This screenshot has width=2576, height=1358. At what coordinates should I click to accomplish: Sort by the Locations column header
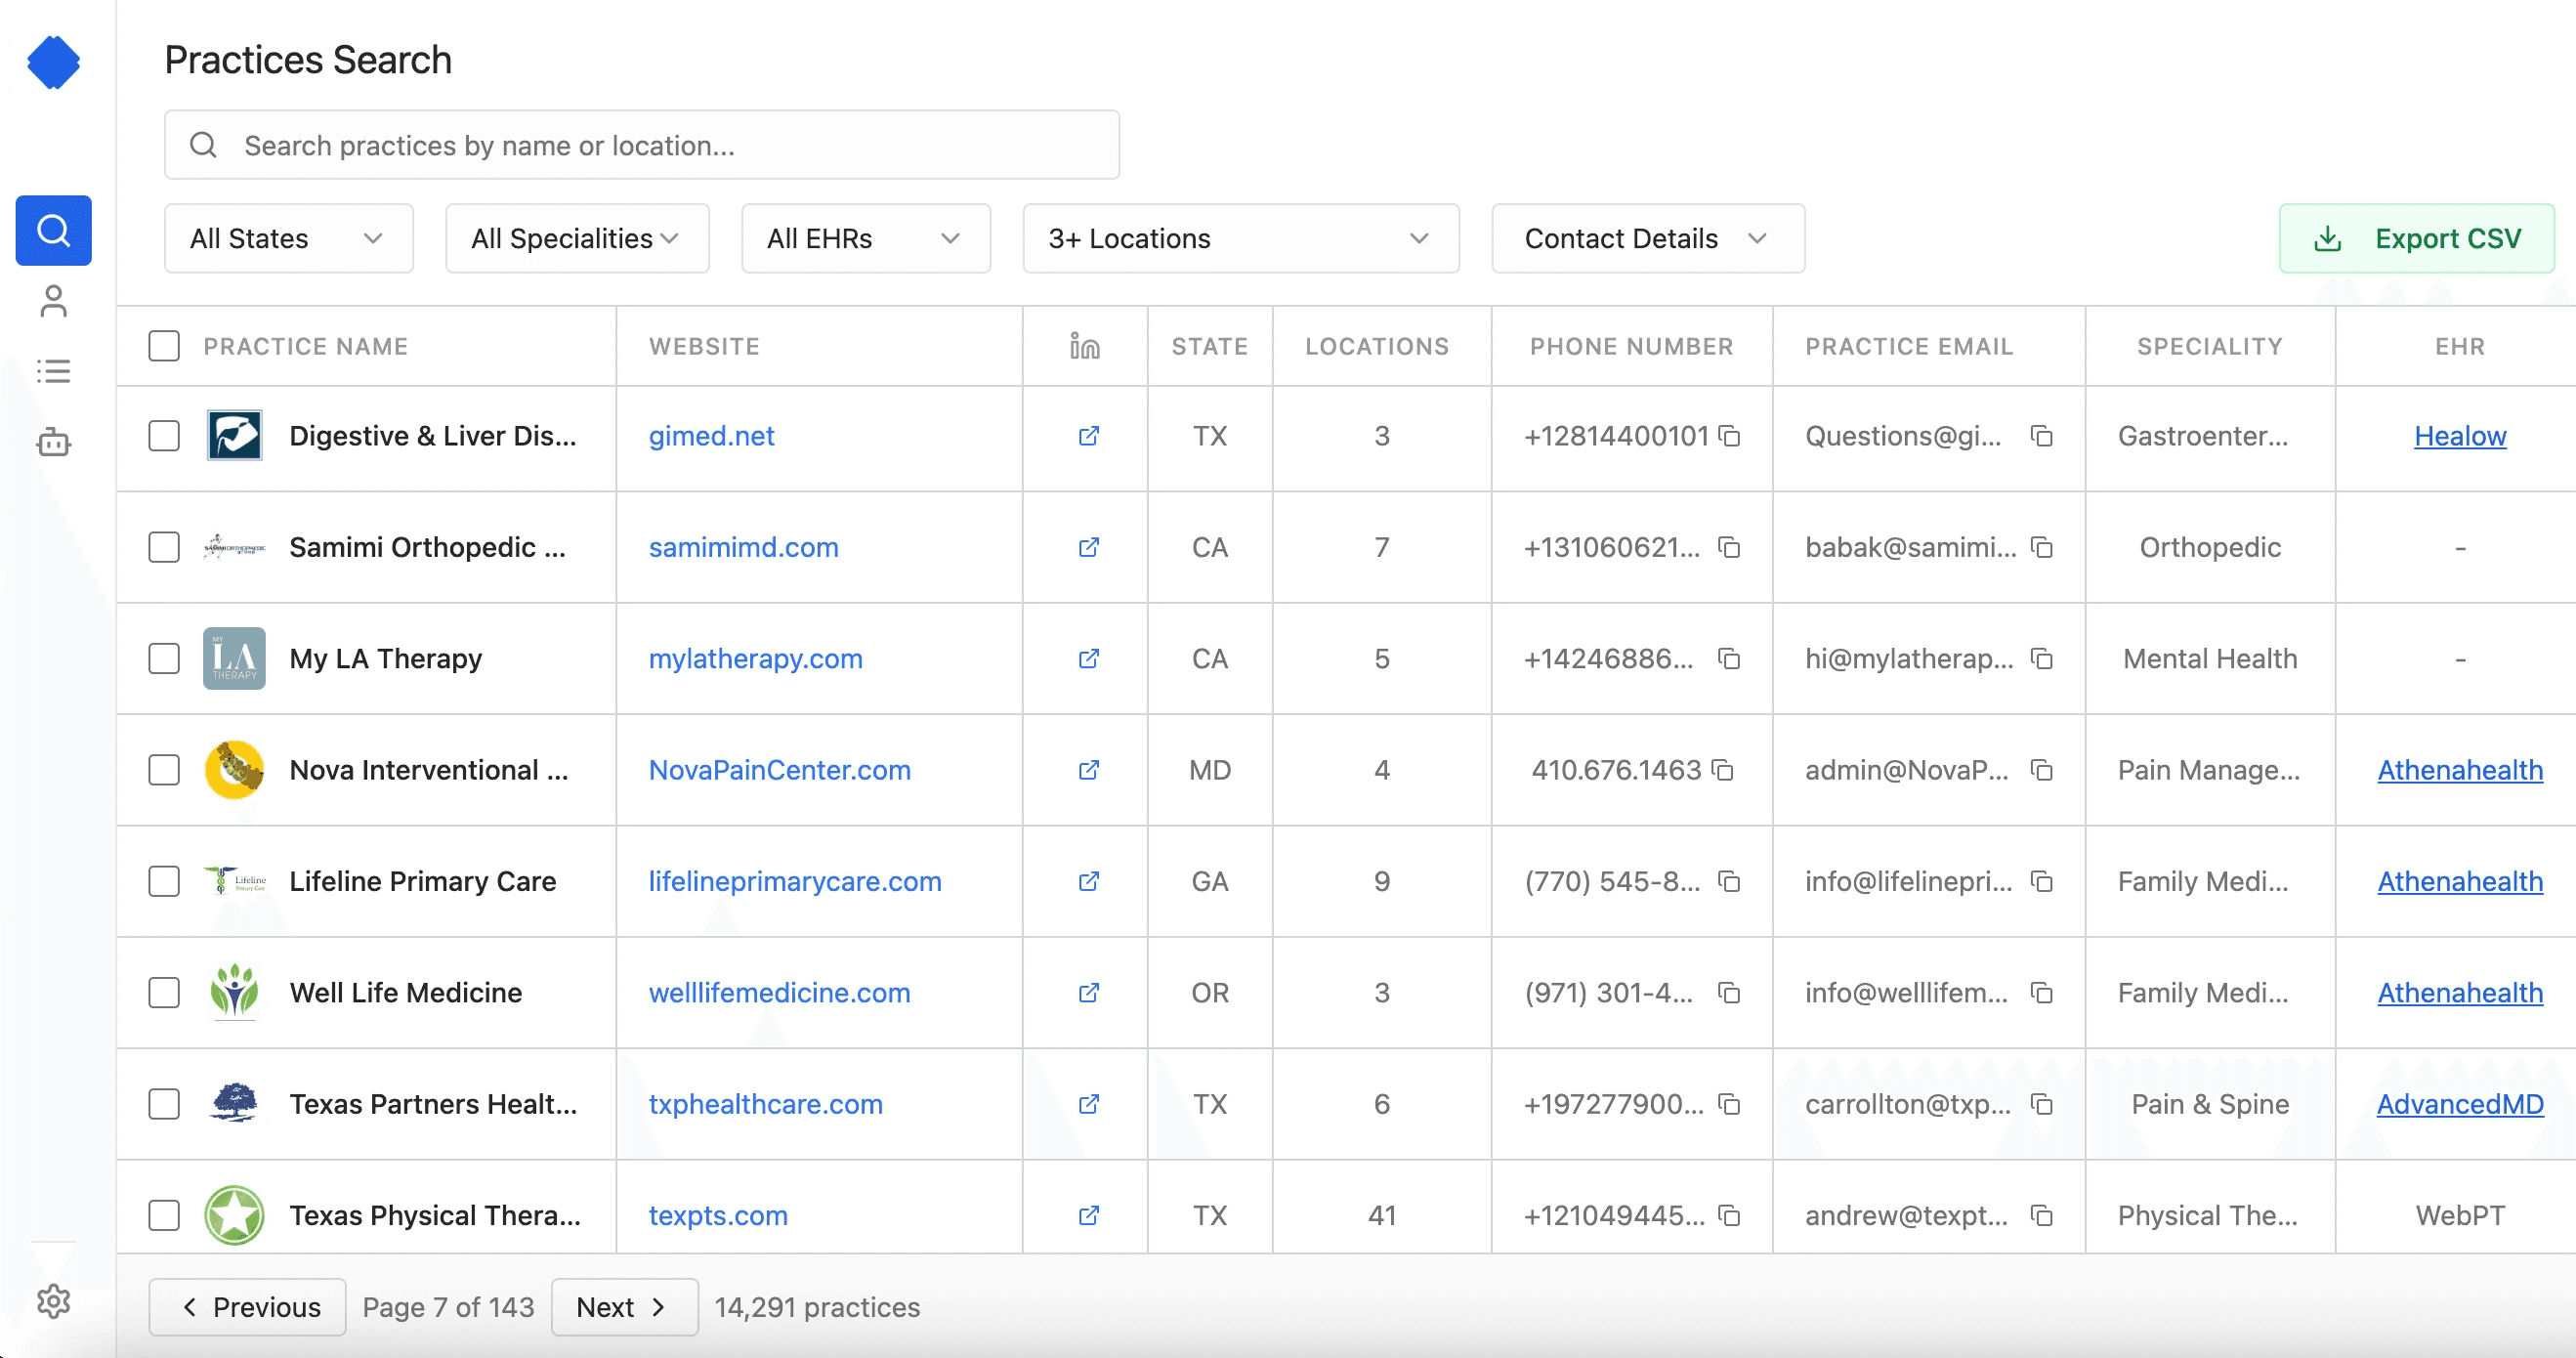[1376, 346]
